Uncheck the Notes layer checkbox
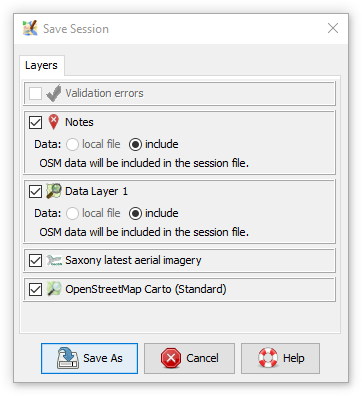This screenshot has width=362, height=396. coord(35,122)
